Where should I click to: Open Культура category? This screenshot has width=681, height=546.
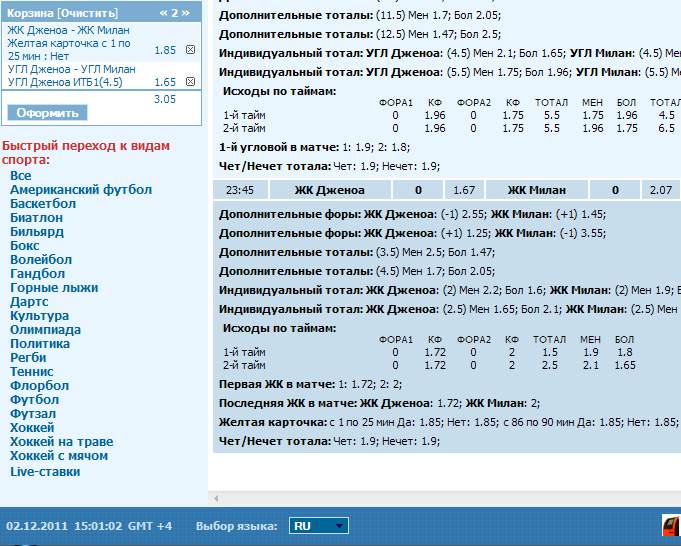[40, 316]
